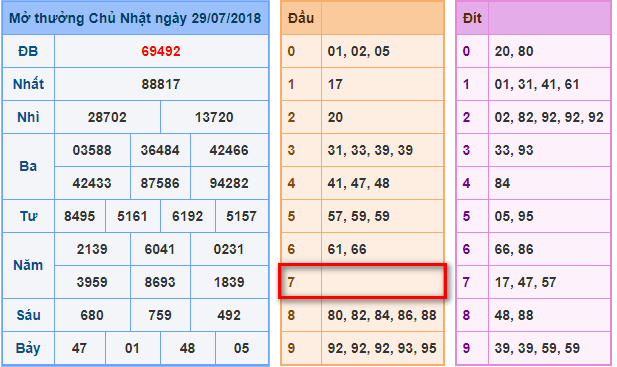Click the single '20' in Đầu row 2

pyautogui.click(x=335, y=117)
